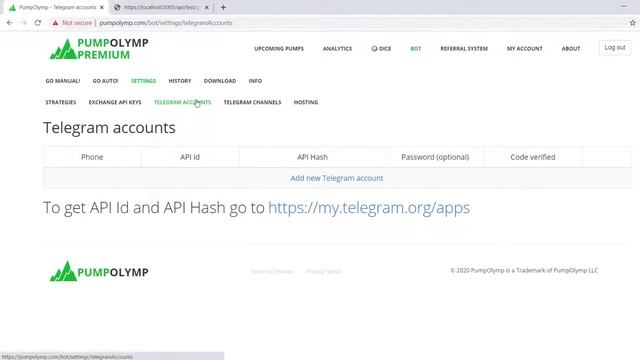Click the 2020 PumpOlymp copyright text
The width and height of the screenshot is (640, 360).
click(524, 270)
